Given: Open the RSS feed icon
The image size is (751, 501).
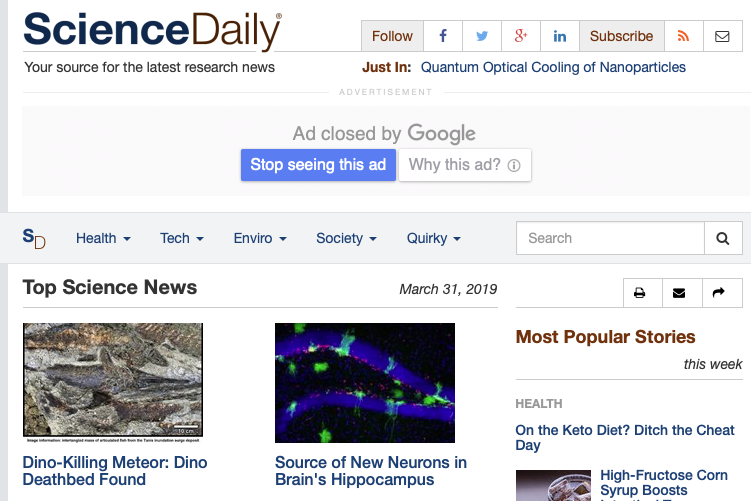Looking at the screenshot, I should 684,36.
